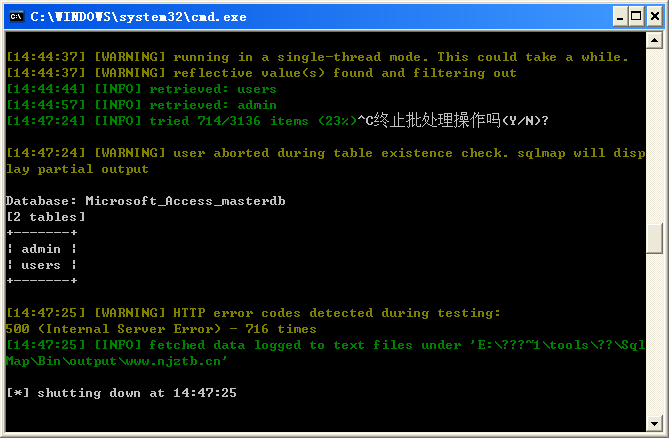
Task: Click scrollbar track below the thumb
Action: [x=654, y=335]
